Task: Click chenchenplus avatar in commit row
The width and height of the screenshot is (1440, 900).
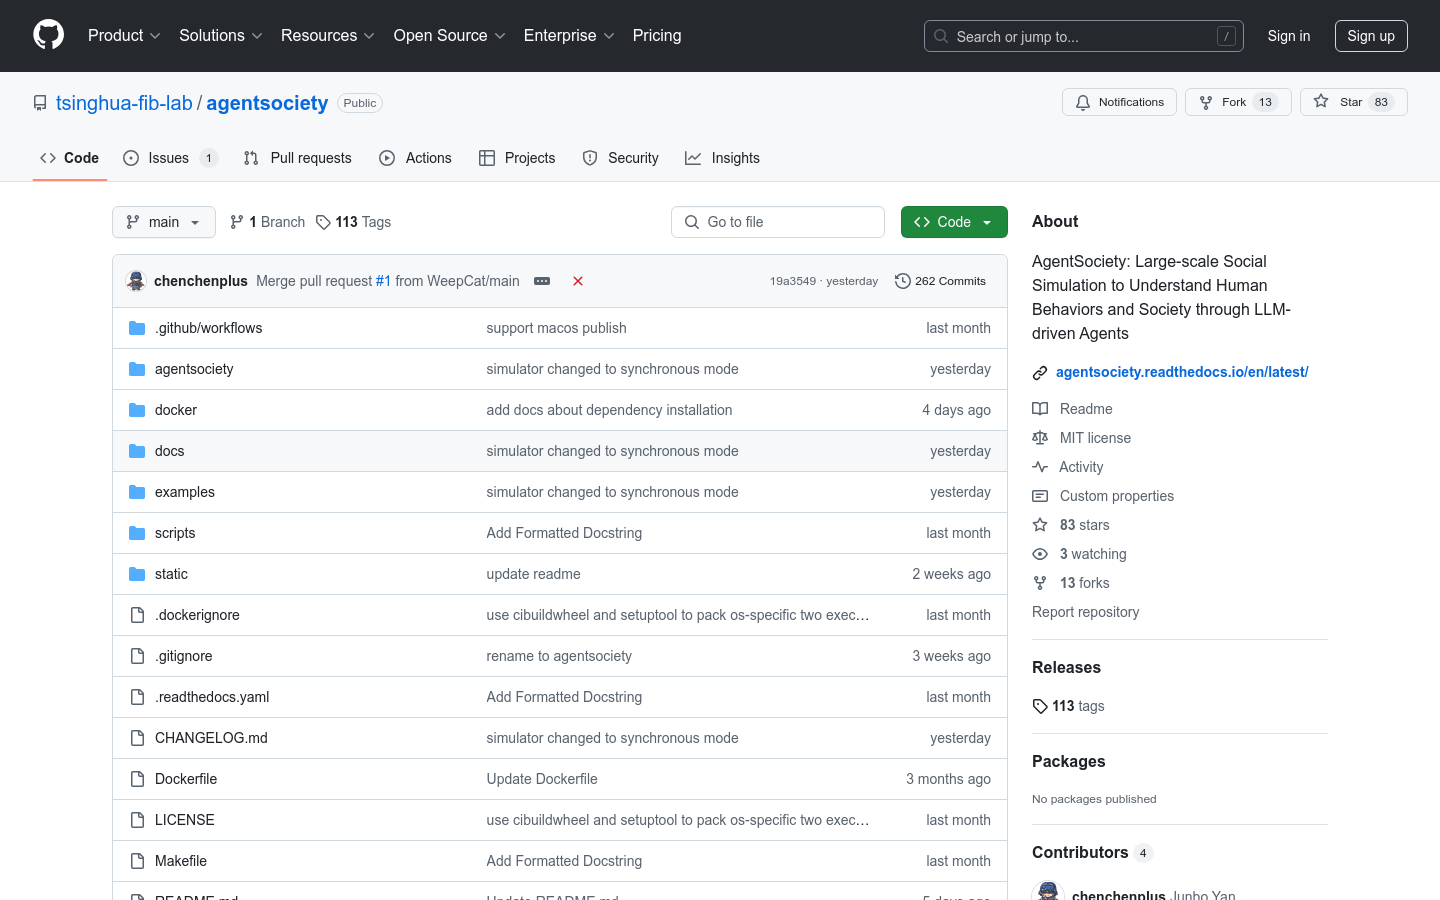Action: click(x=136, y=281)
